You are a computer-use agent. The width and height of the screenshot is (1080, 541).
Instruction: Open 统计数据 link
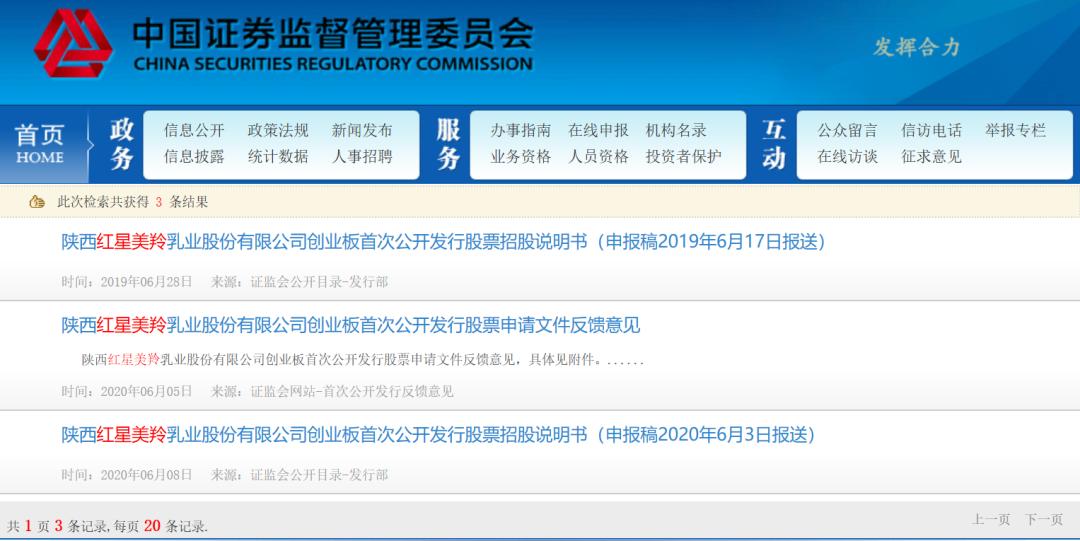click(278, 157)
